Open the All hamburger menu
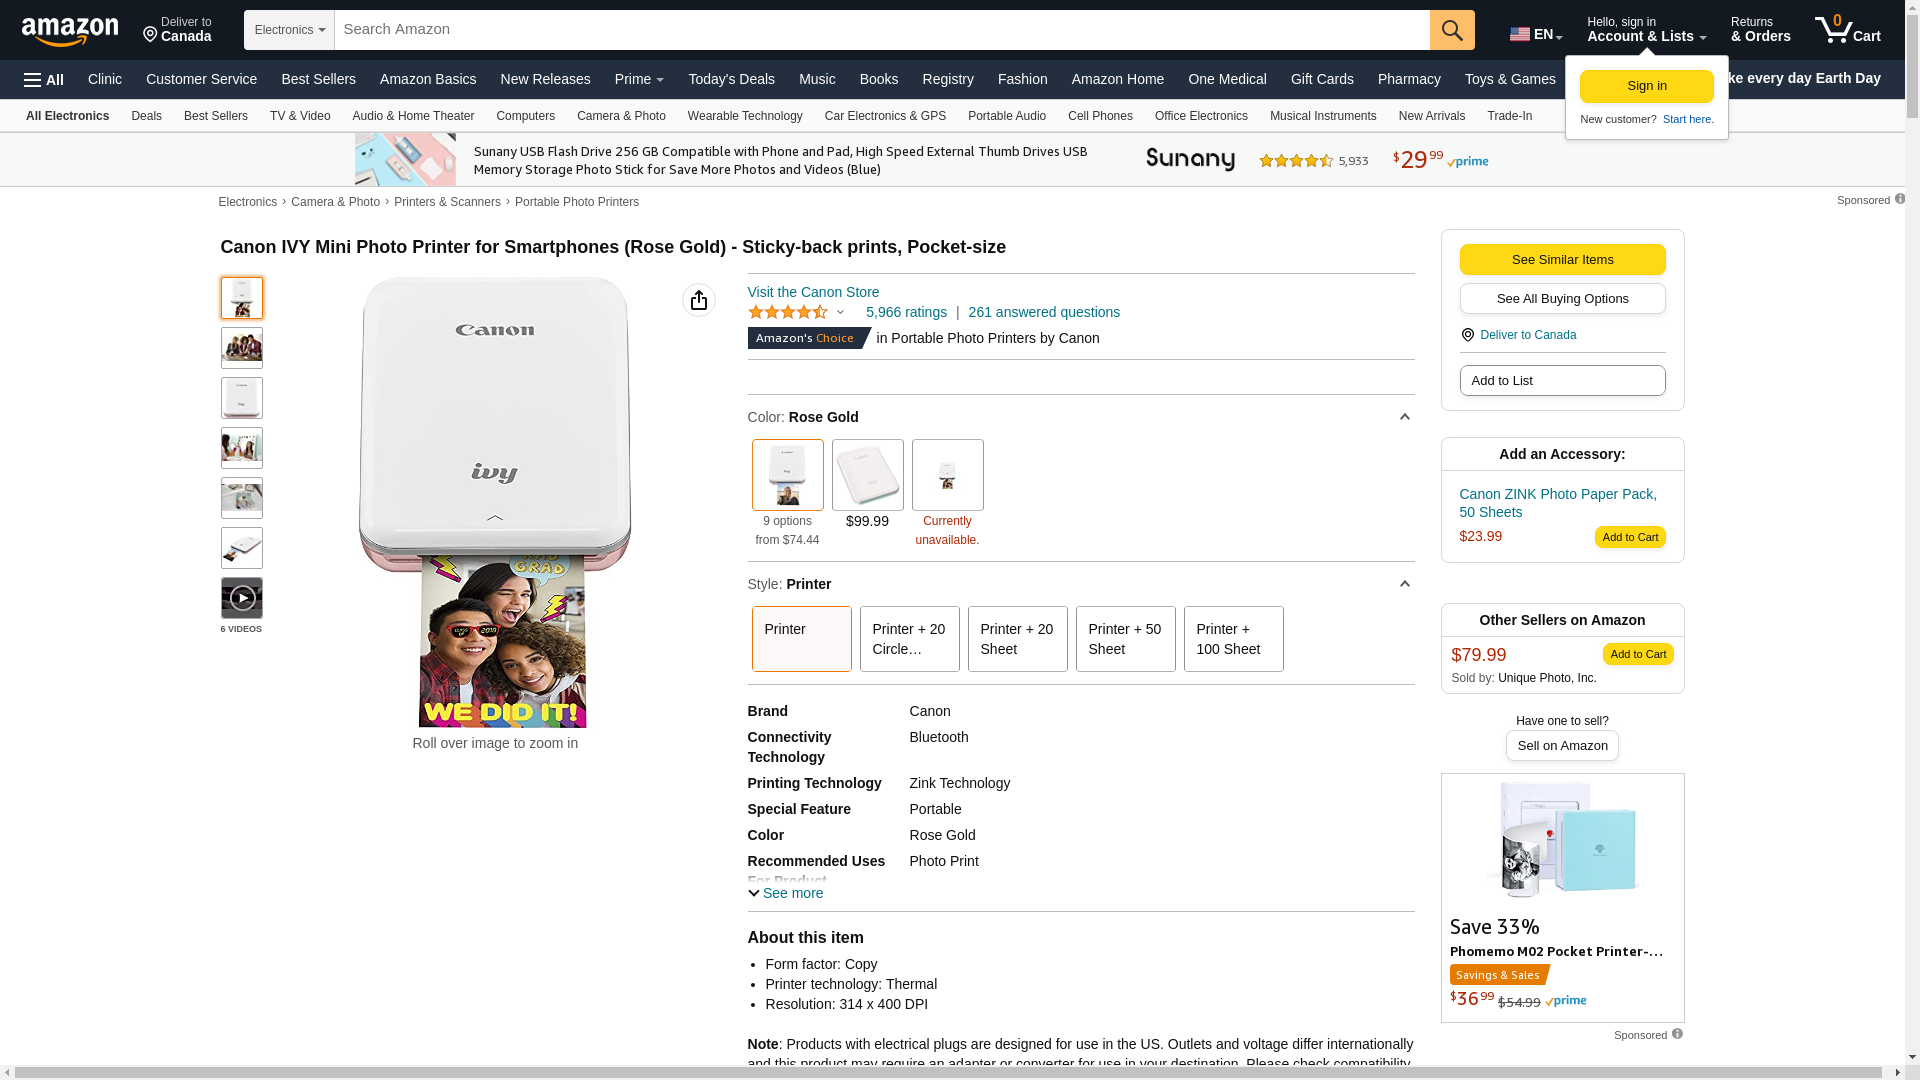 (x=44, y=80)
